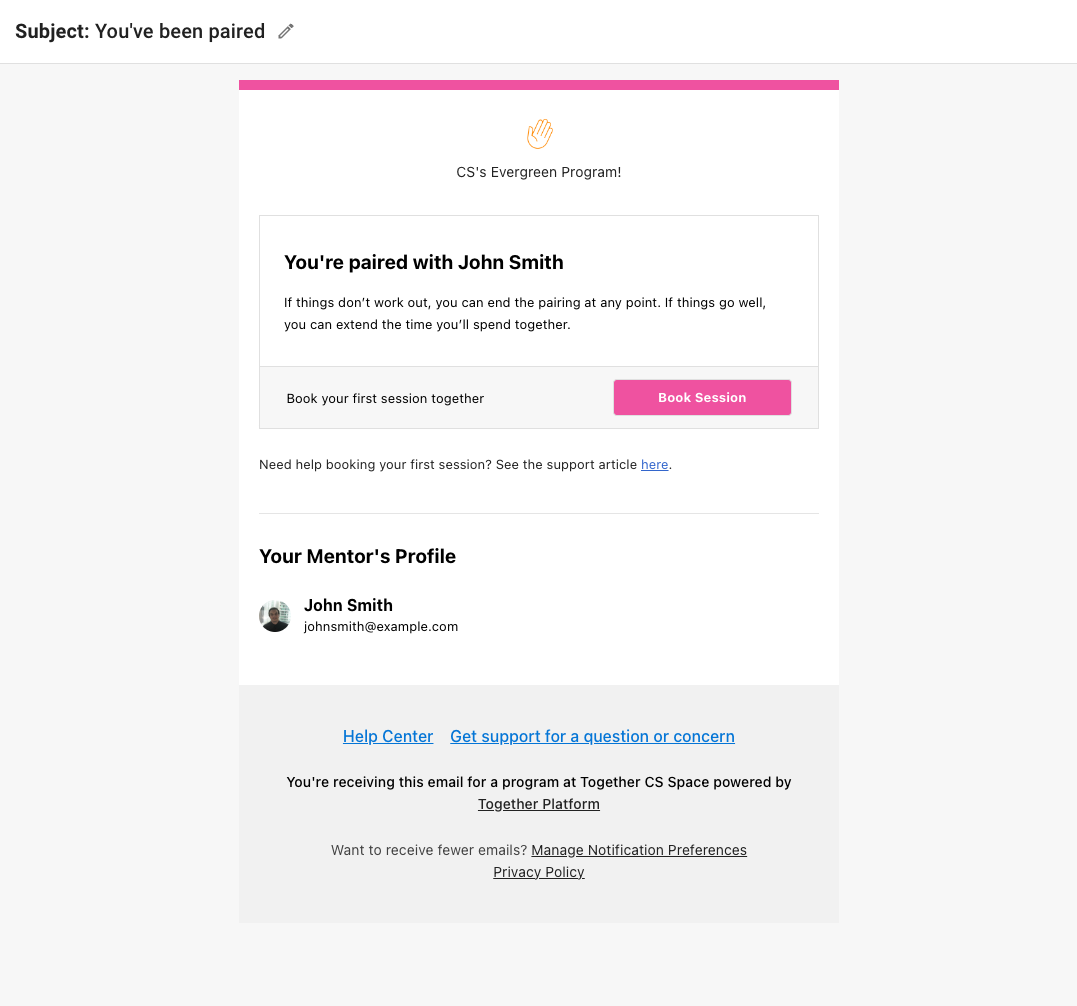The width and height of the screenshot is (1077, 1006).
Task: Click the pink Book Session button
Action: (702, 398)
